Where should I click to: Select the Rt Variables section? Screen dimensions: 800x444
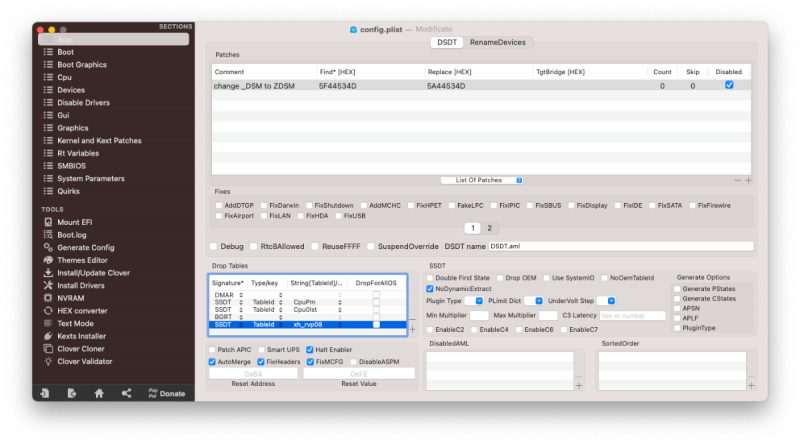pos(78,153)
